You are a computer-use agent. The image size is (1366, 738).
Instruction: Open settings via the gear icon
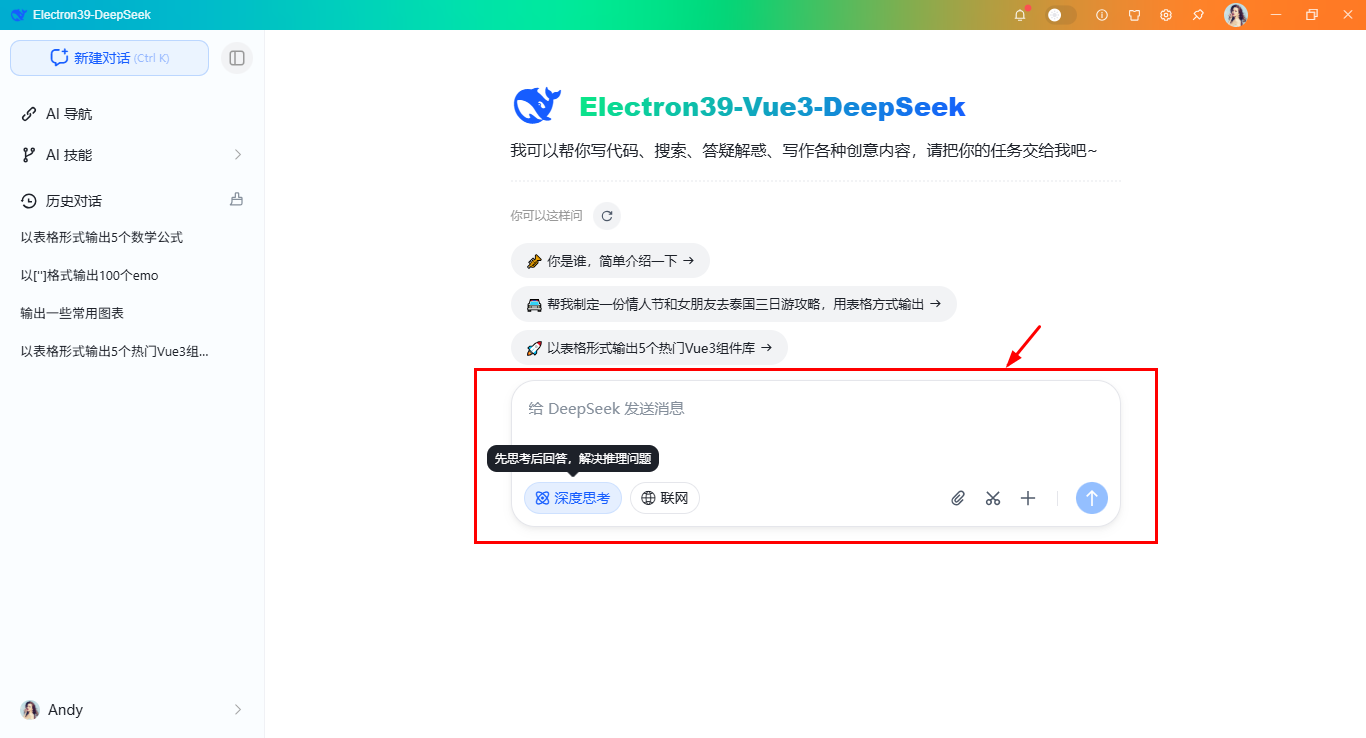tap(1165, 14)
